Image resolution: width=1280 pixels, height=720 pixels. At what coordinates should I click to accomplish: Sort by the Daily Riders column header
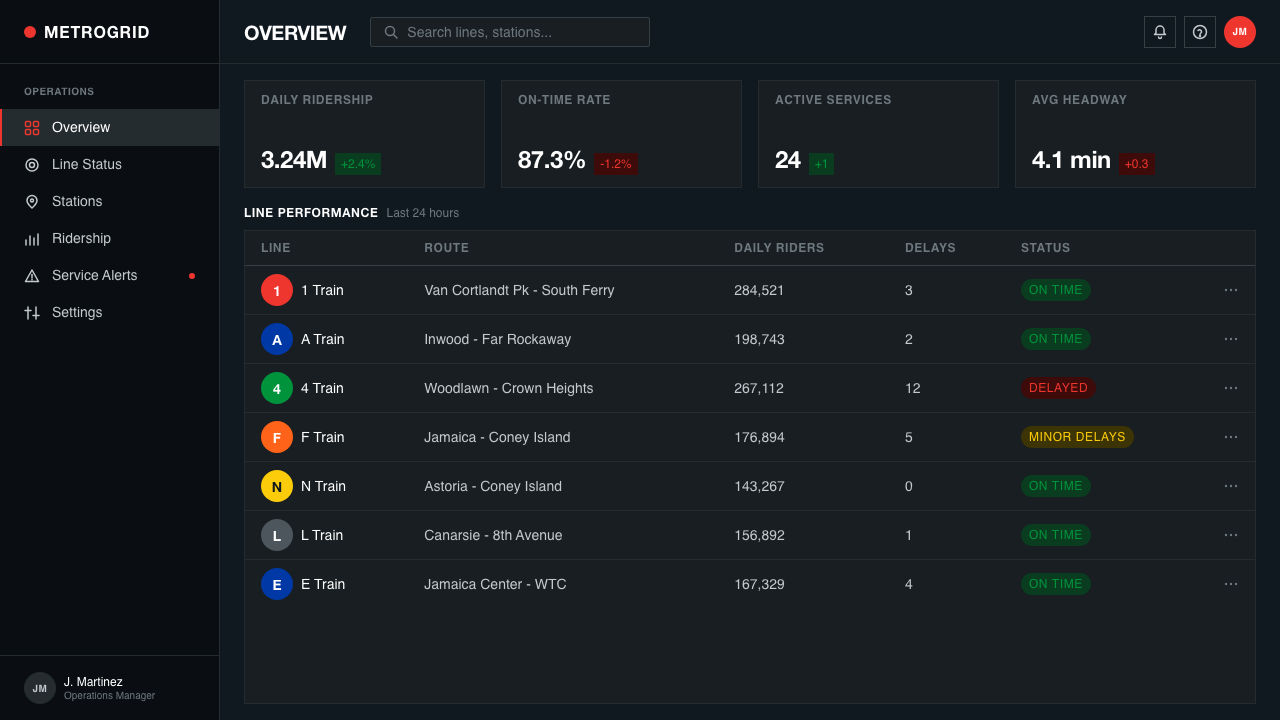(x=779, y=248)
